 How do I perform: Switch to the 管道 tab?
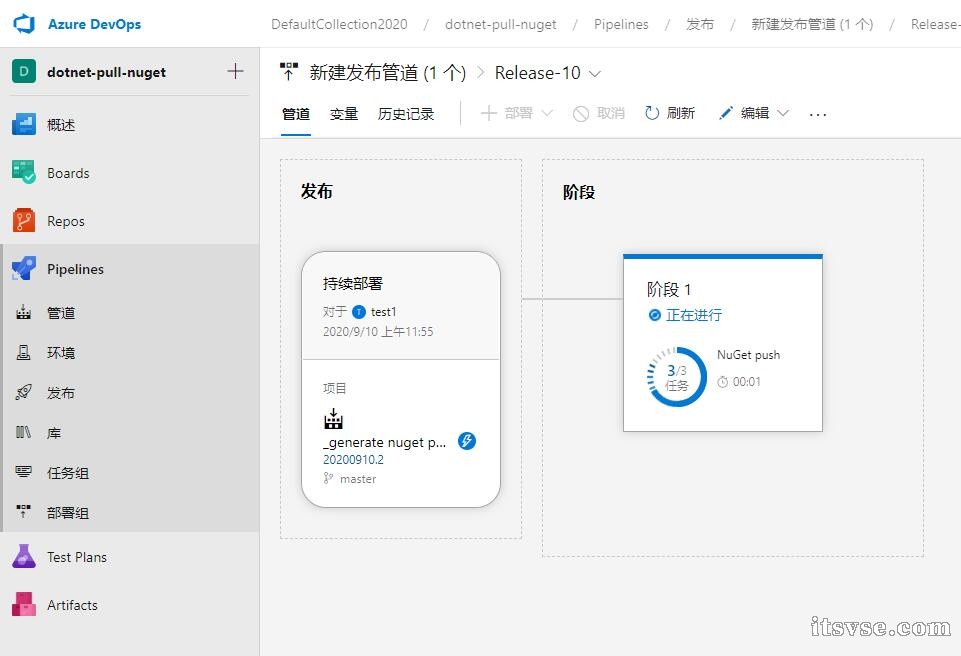296,114
